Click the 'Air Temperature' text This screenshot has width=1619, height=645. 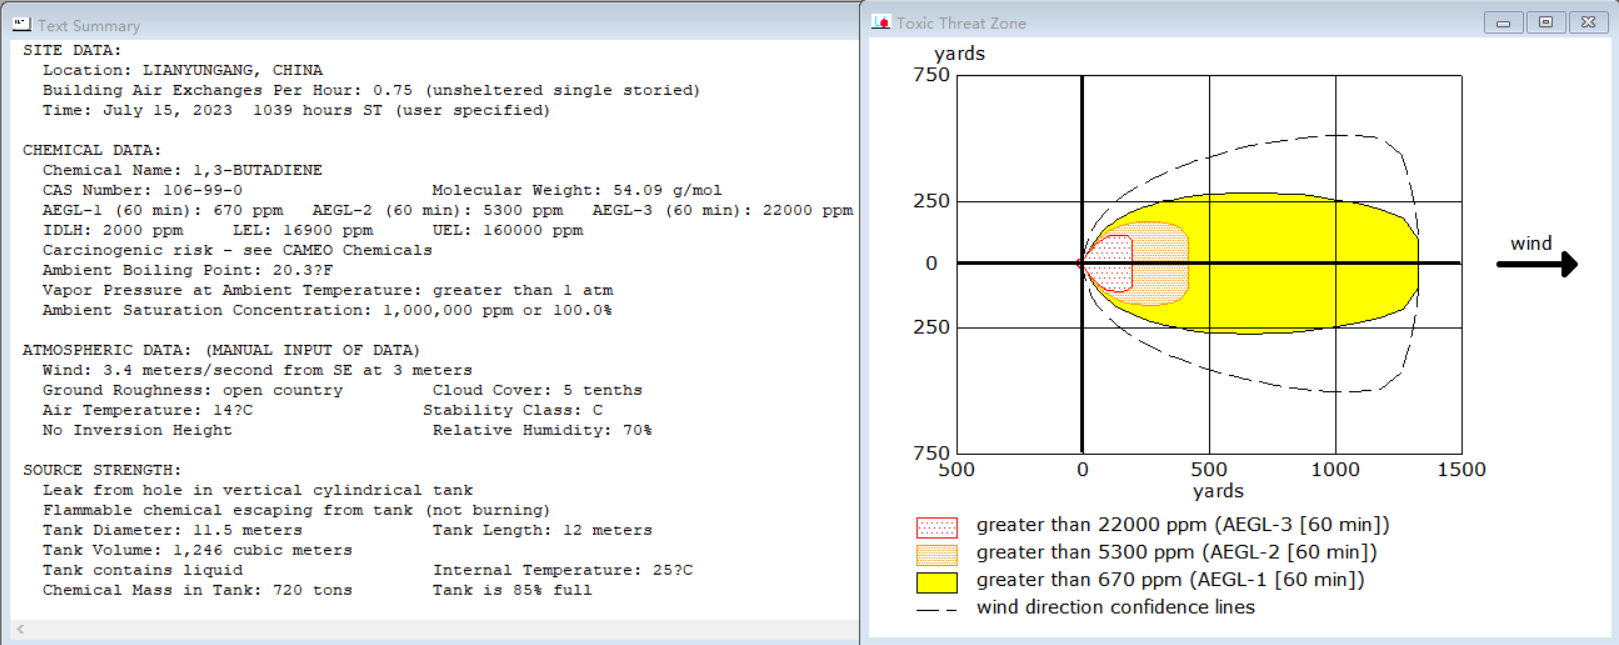(x=147, y=410)
